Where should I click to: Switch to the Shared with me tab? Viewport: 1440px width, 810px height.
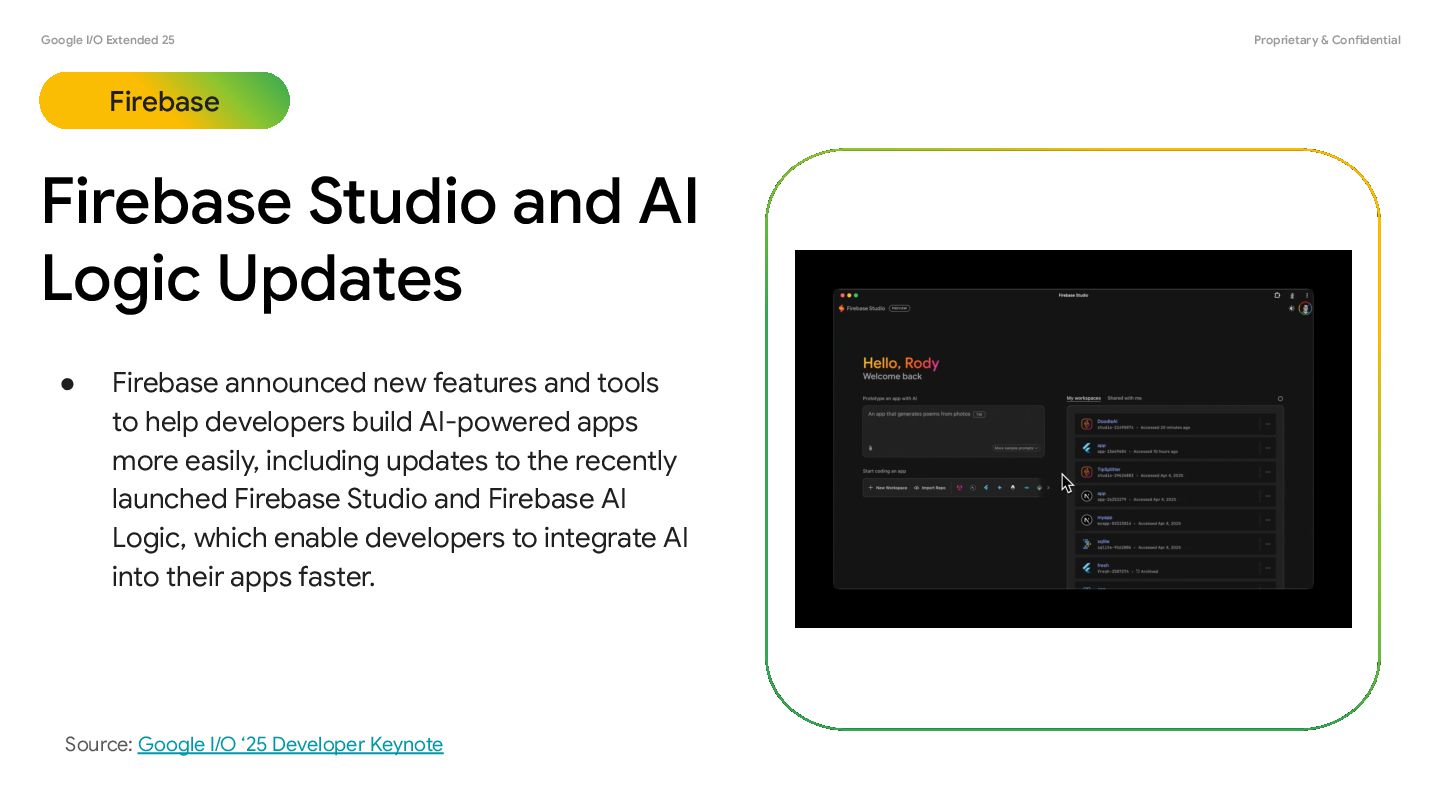coord(1124,398)
